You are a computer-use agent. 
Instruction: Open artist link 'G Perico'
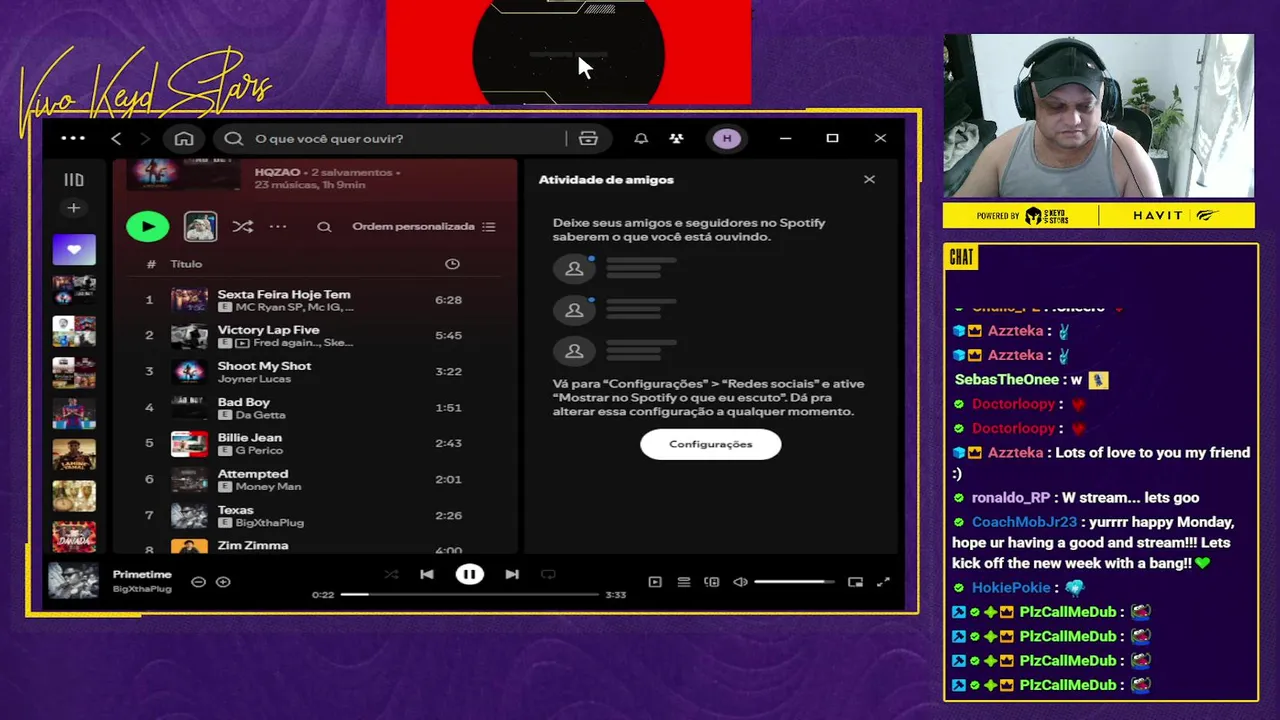point(259,451)
